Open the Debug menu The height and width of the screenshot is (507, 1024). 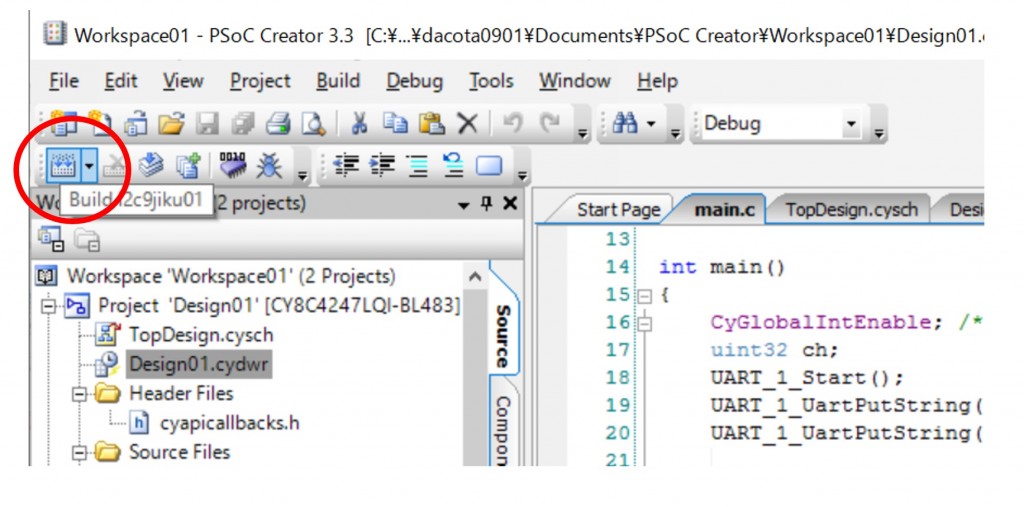(x=414, y=81)
